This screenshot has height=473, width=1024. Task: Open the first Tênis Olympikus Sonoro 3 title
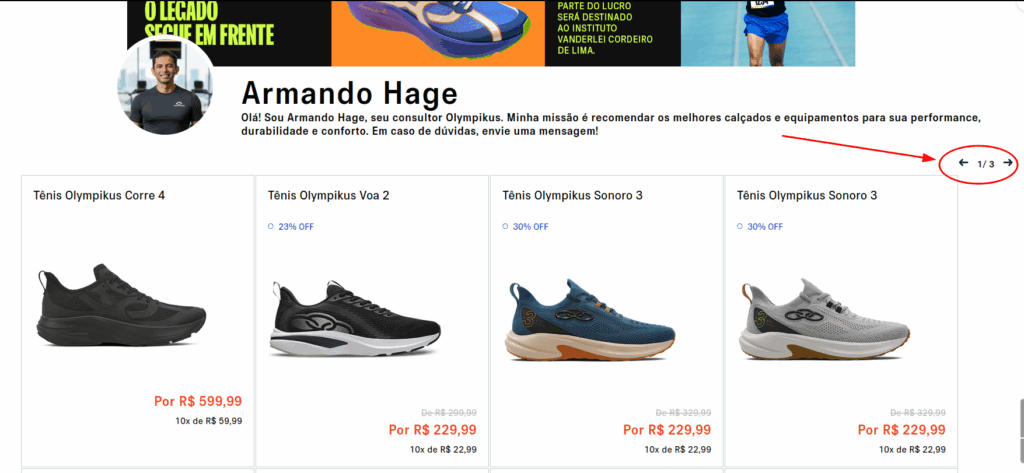click(x=572, y=195)
